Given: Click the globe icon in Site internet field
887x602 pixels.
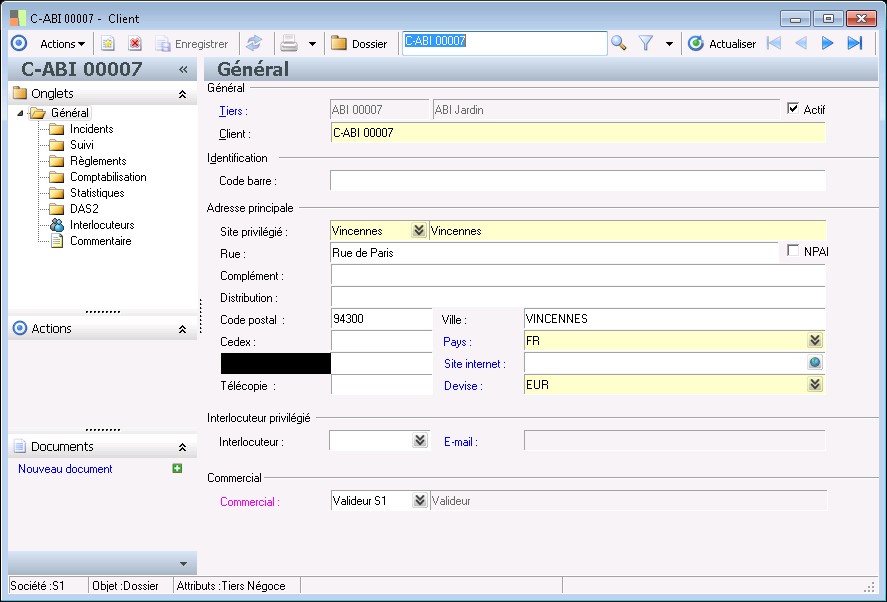Looking at the screenshot, I should click(815, 364).
